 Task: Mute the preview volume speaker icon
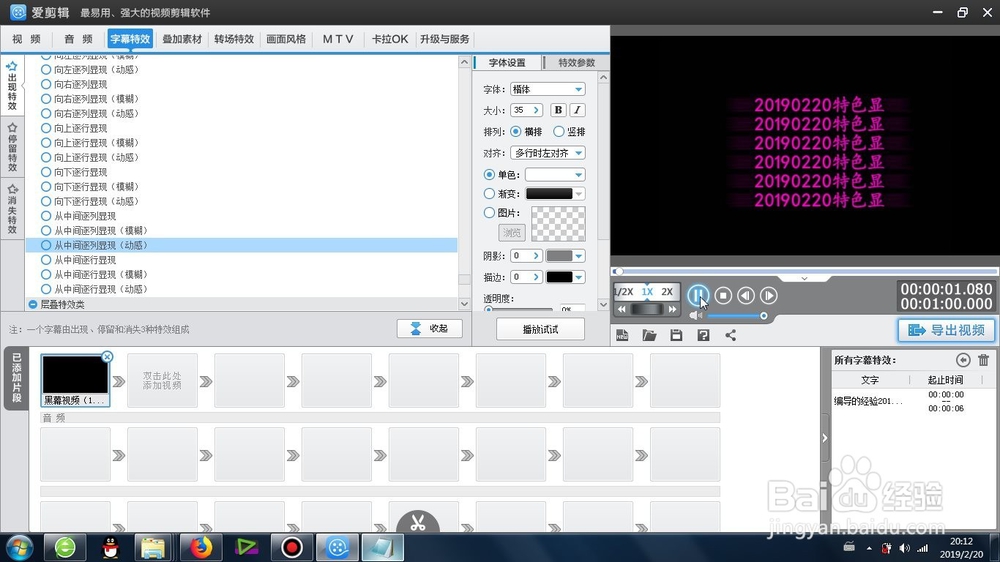695,315
